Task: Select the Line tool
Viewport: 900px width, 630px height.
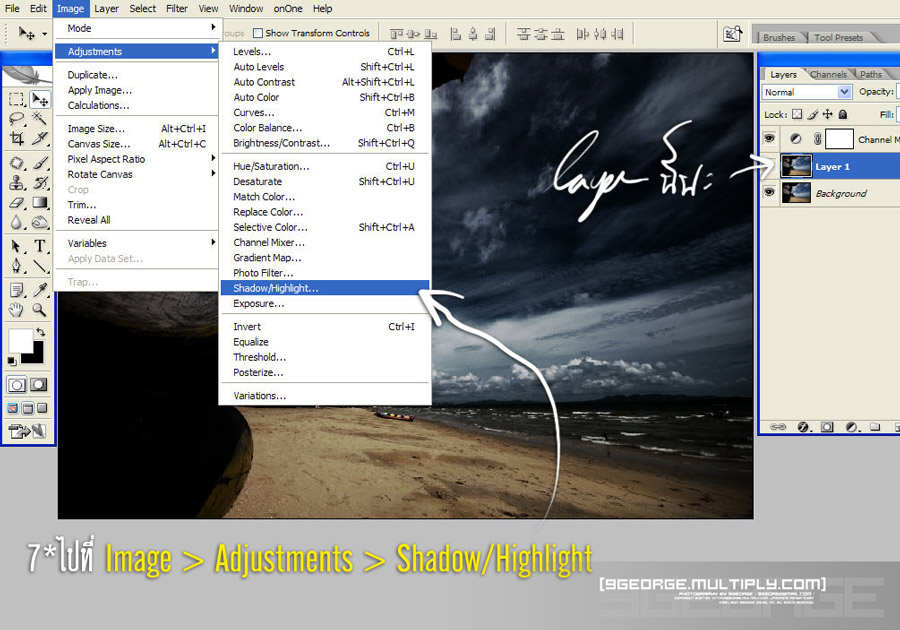Action: (x=40, y=266)
